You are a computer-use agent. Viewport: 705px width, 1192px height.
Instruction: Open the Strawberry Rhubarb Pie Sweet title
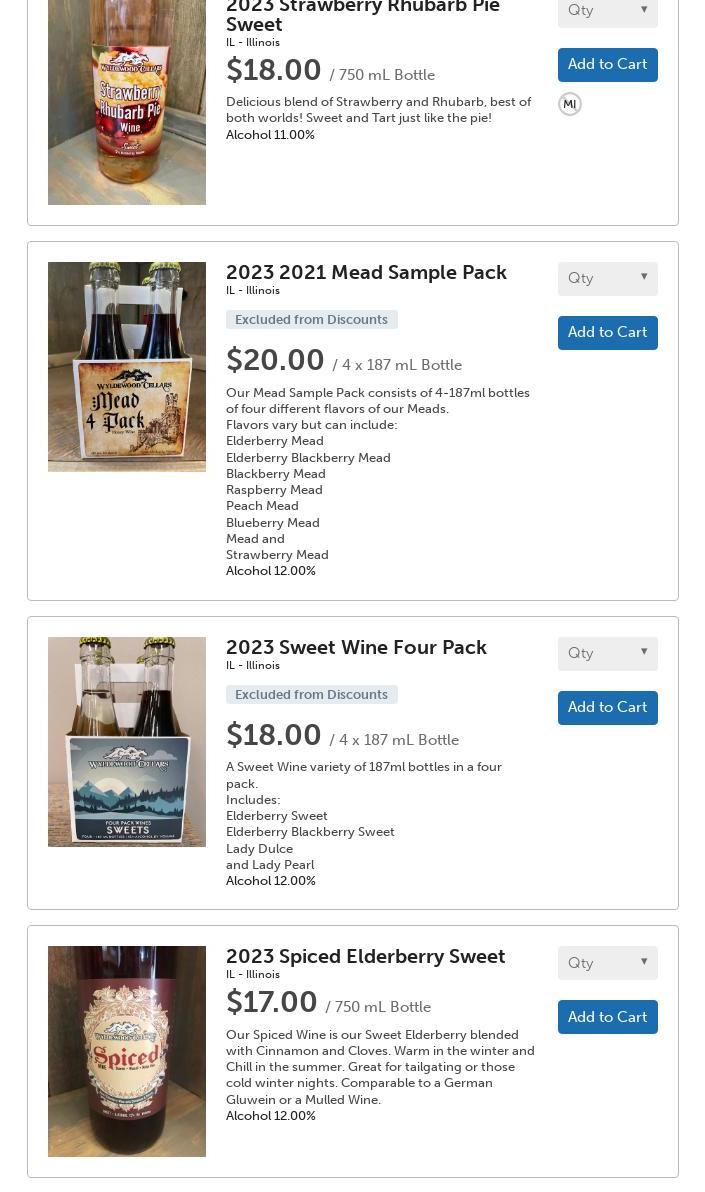pos(362,15)
